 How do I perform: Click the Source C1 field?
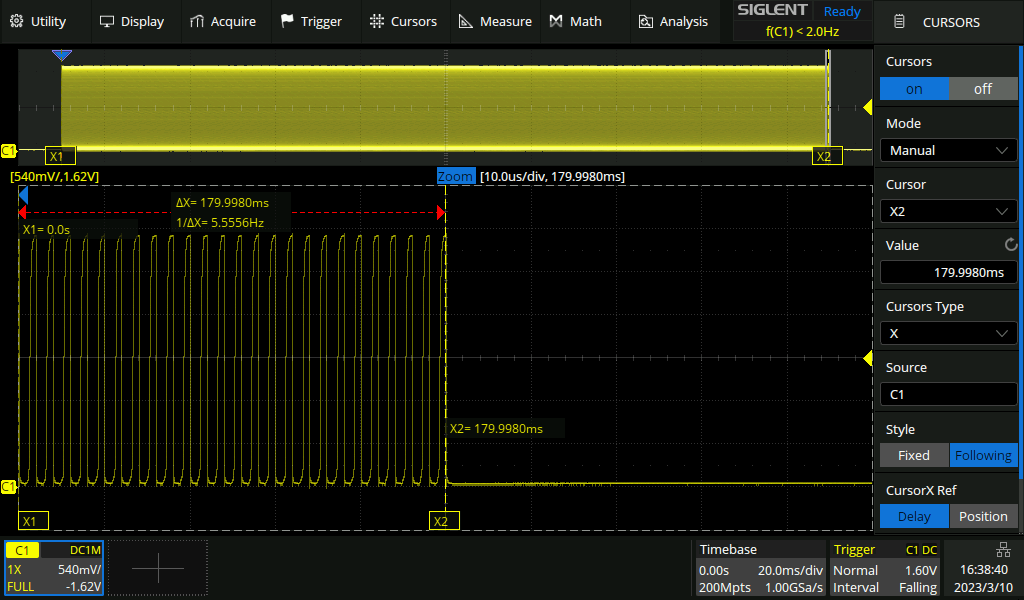coord(949,394)
